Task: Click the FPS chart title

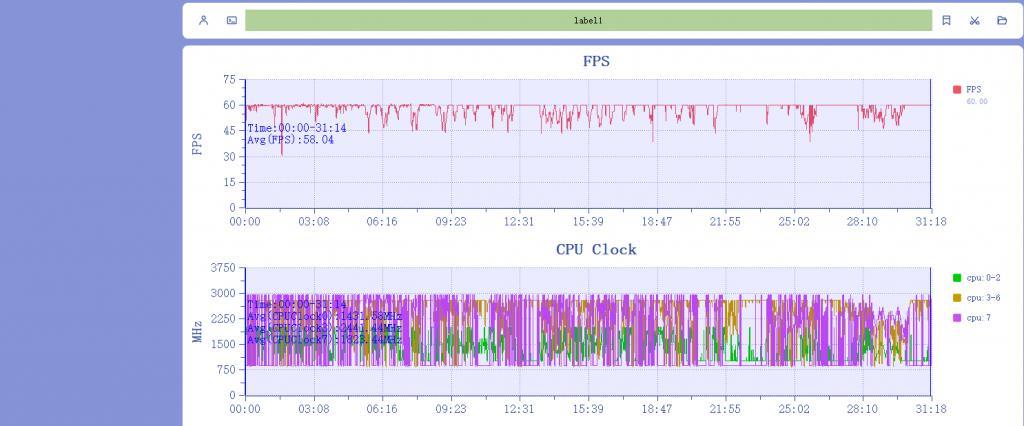Action: coord(596,61)
